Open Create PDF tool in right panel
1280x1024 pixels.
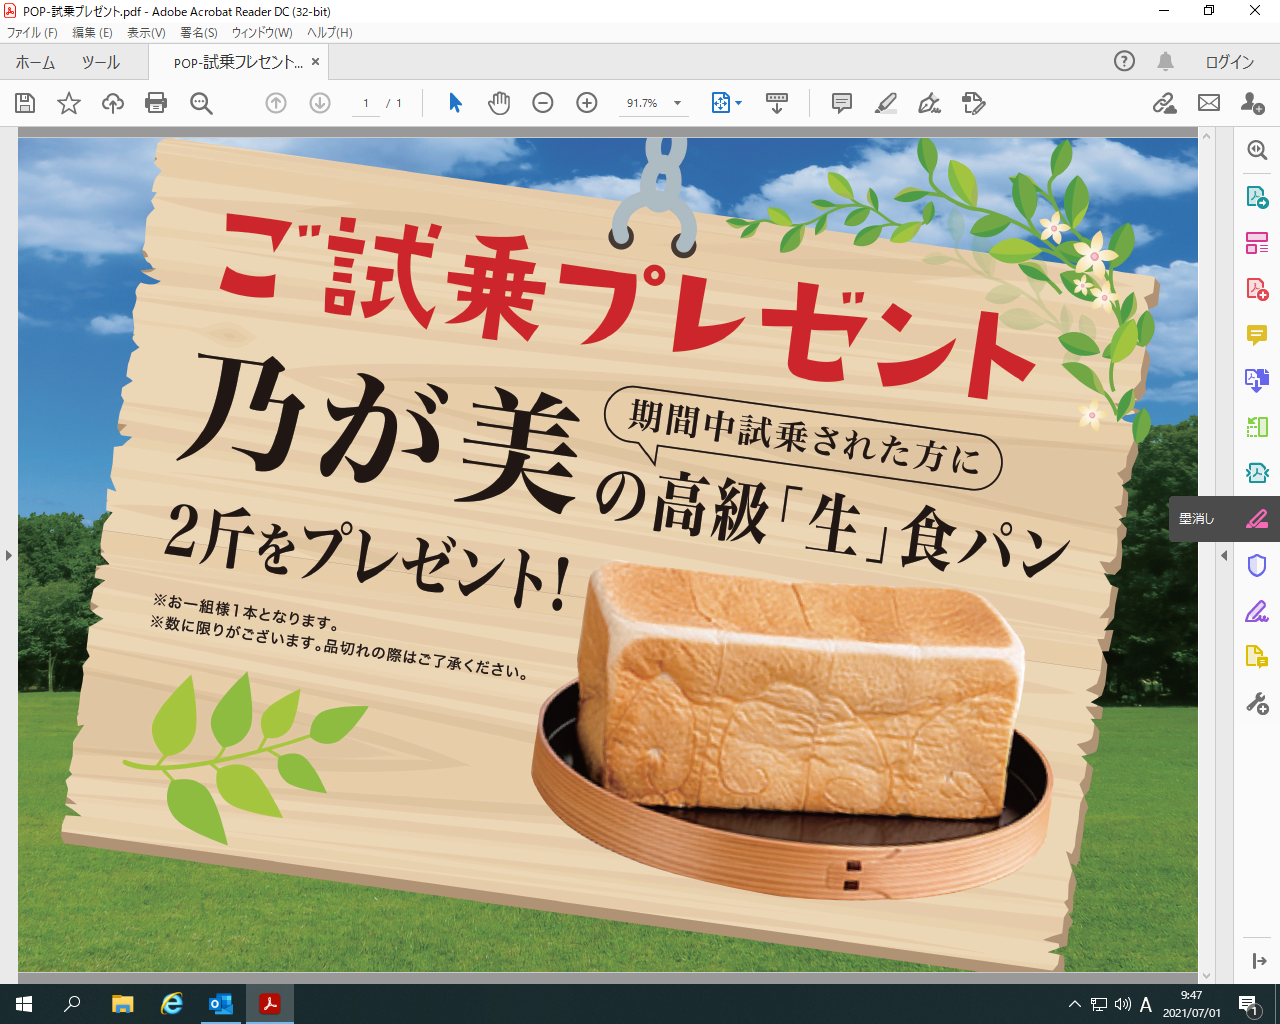point(1257,289)
